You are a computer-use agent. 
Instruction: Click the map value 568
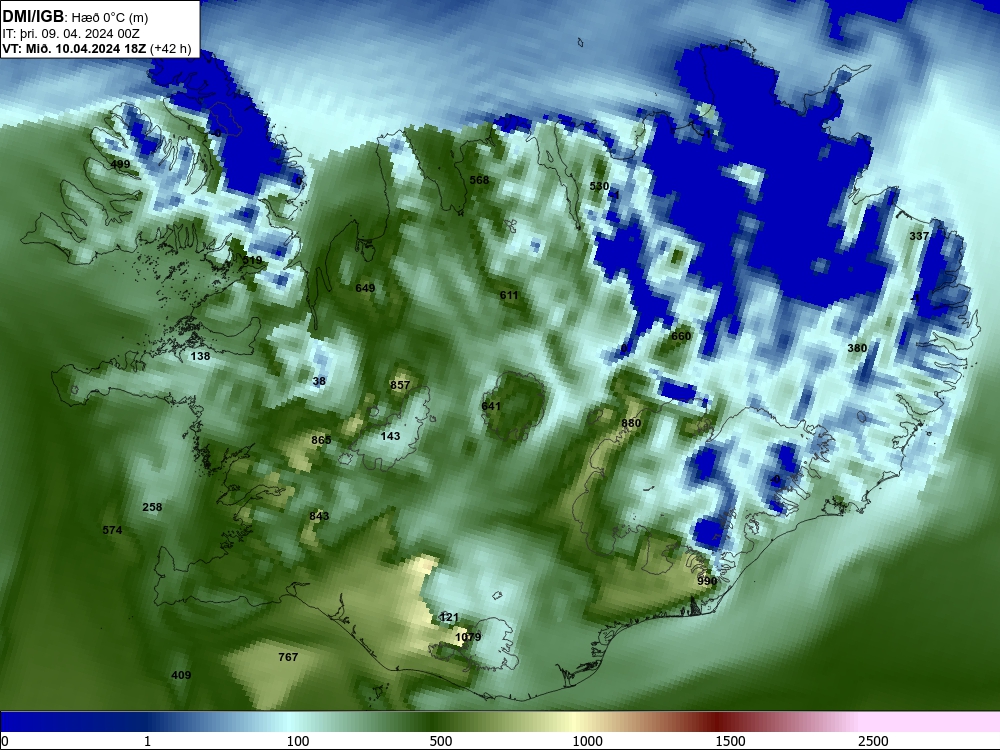click(479, 180)
